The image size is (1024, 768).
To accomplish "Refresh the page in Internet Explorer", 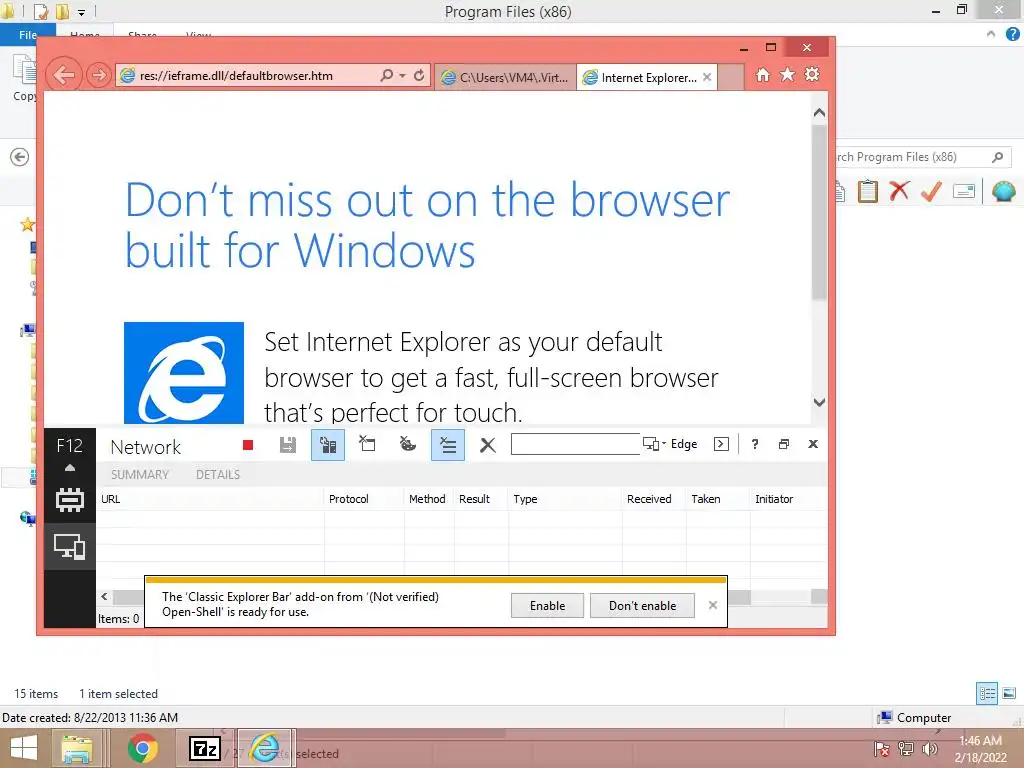I will (419, 76).
